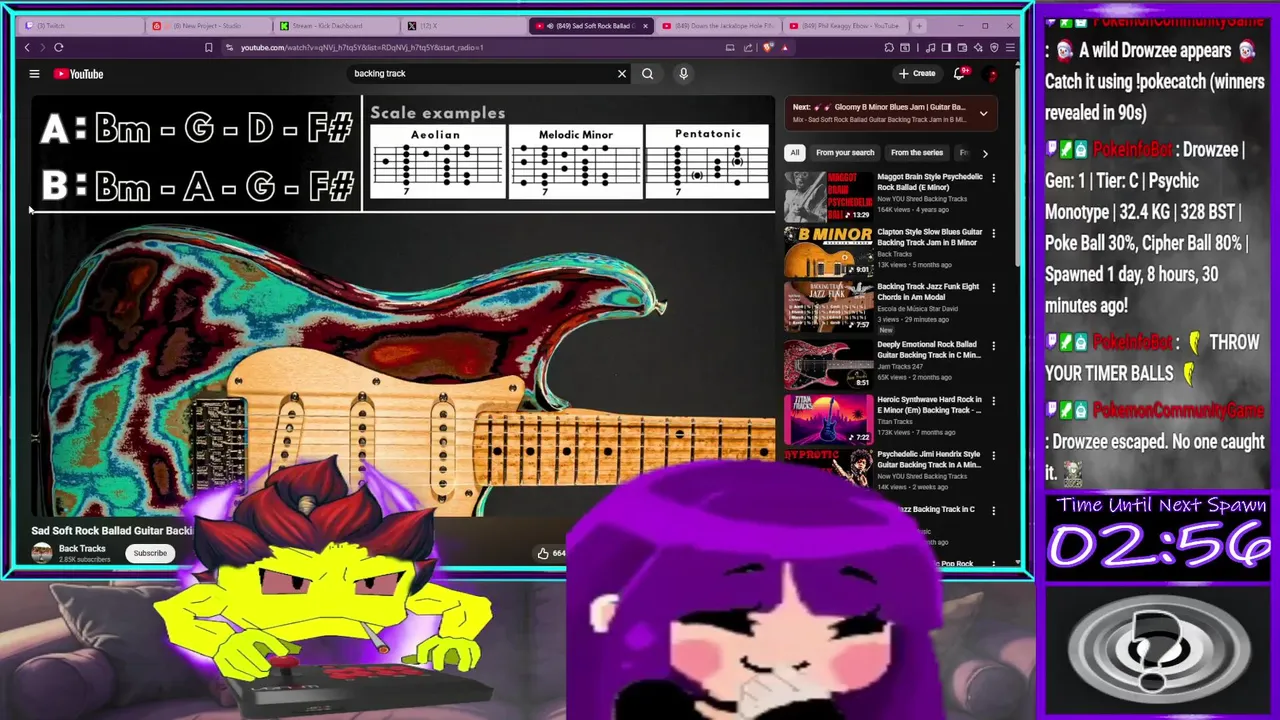Open options for Deeply Emotional Rock Ballad video
The height and width of the screenshot is (720, 1280).
(993, 346)
